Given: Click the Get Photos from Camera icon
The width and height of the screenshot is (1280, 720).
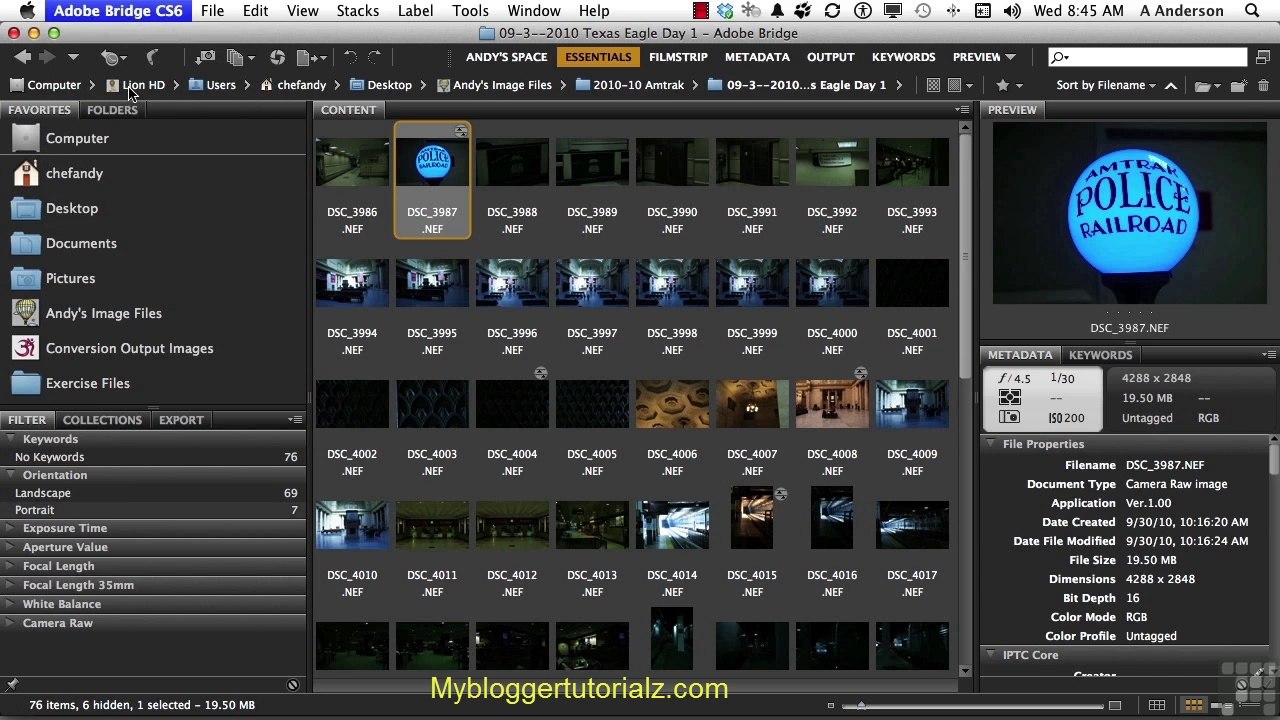Looking at the screenshot, I should click(x=205, y=57).
